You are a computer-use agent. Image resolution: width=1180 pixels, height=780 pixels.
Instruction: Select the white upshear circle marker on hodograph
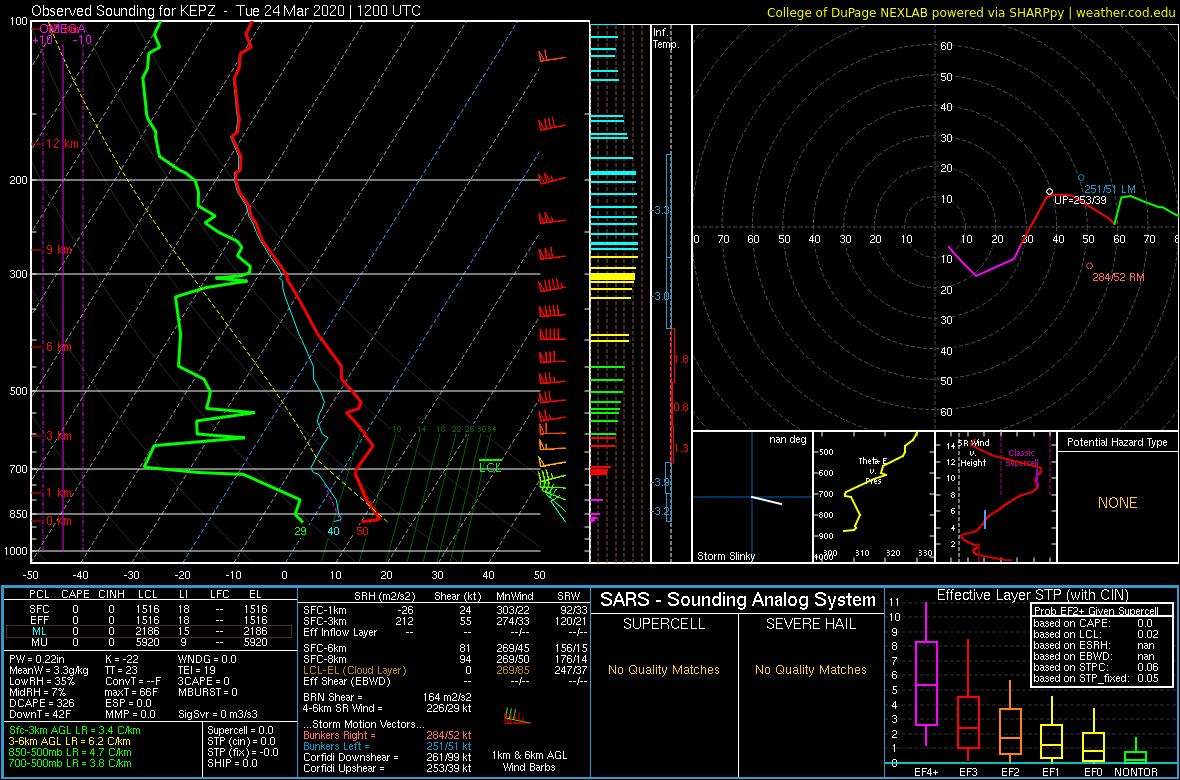tap(1049, 191)
